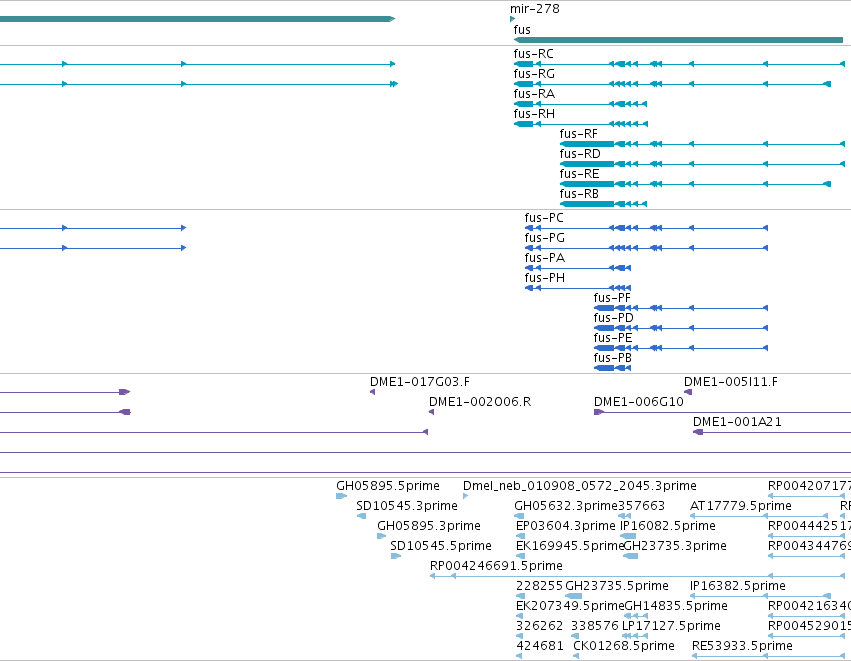Click the DME1-002O06.R feature
This screenshot has height=661, width=851.
431,412
